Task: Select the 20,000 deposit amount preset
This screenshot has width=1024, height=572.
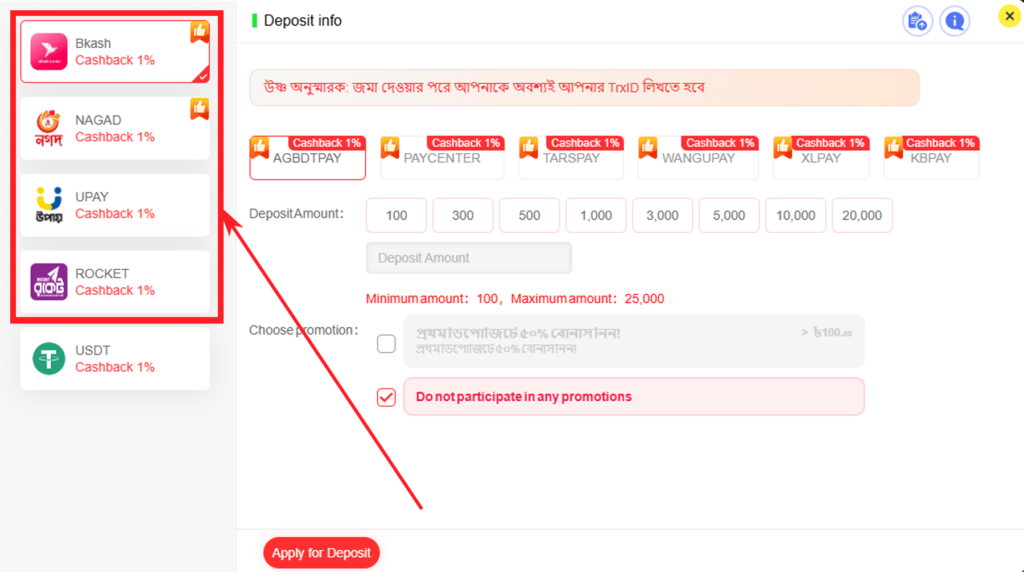Action: coord(862,215)
